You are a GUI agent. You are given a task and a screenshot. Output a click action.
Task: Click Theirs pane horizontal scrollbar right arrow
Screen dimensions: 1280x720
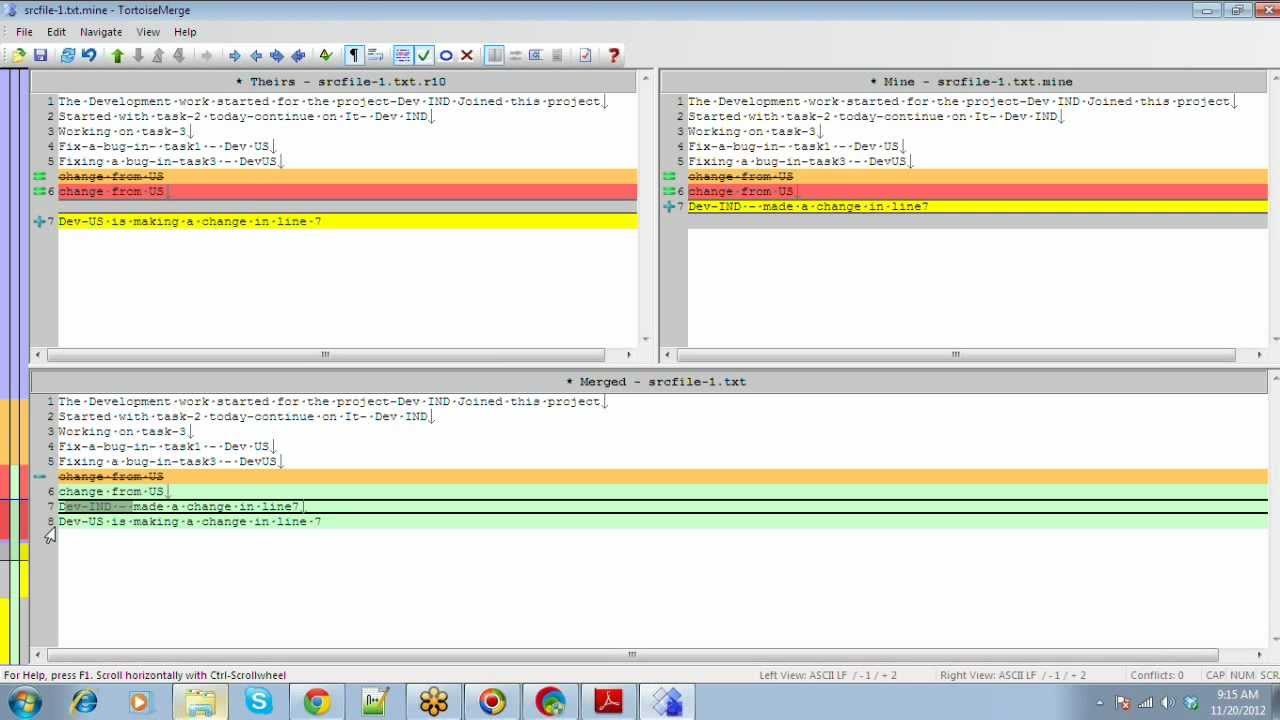[x=629, y=354]
